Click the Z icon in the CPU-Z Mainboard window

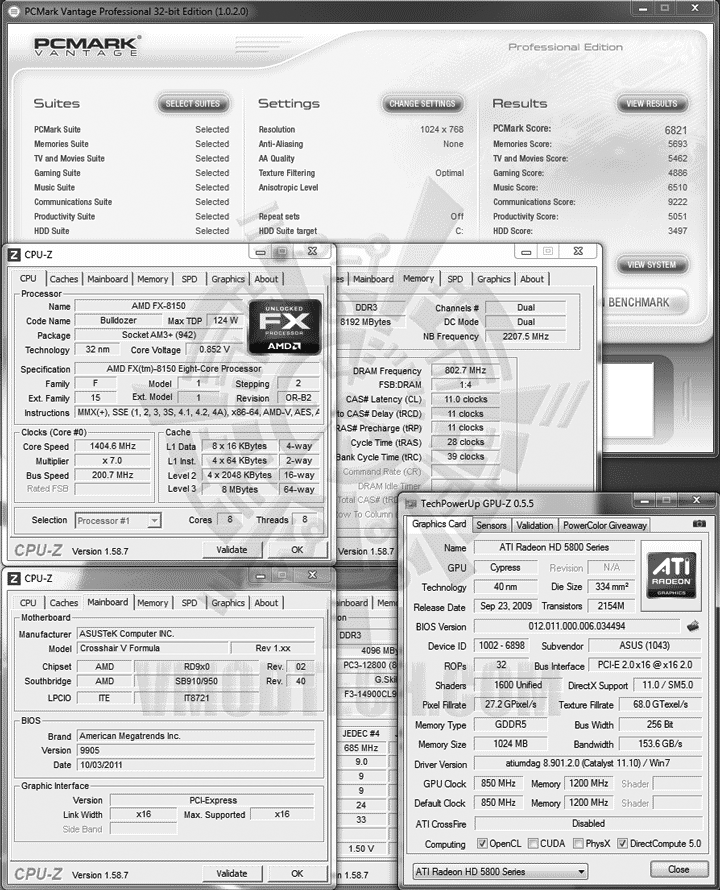pos(14,578)
